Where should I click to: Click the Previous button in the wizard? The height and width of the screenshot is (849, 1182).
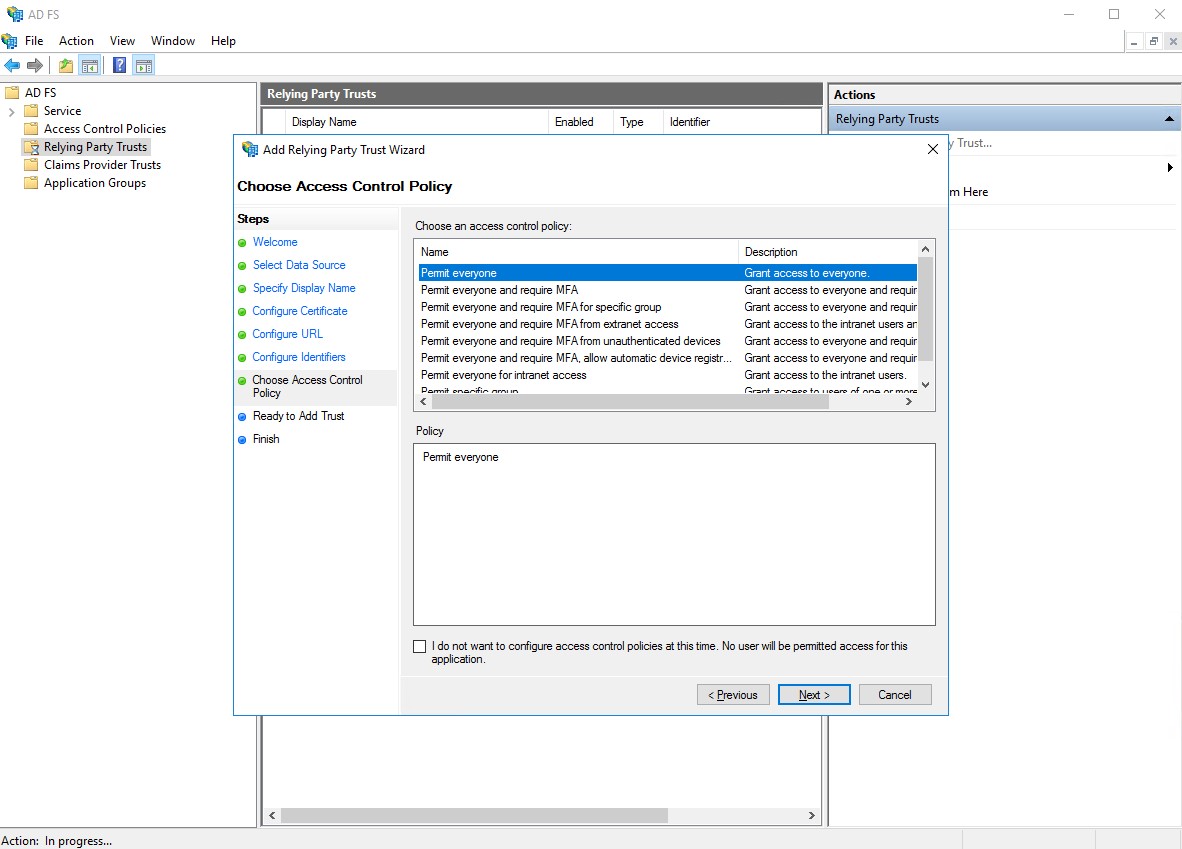(733, 694)
